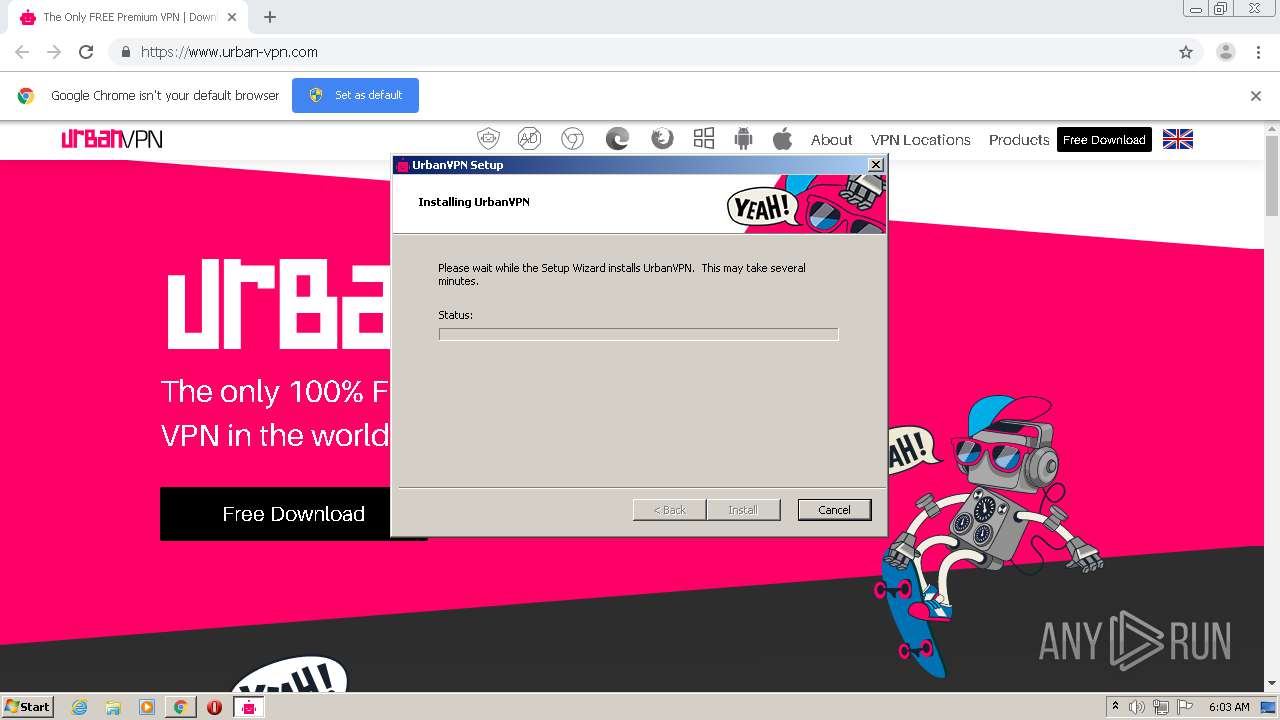Open volume control in system tray
The image size is (1280, 720).
[1137, 707]
